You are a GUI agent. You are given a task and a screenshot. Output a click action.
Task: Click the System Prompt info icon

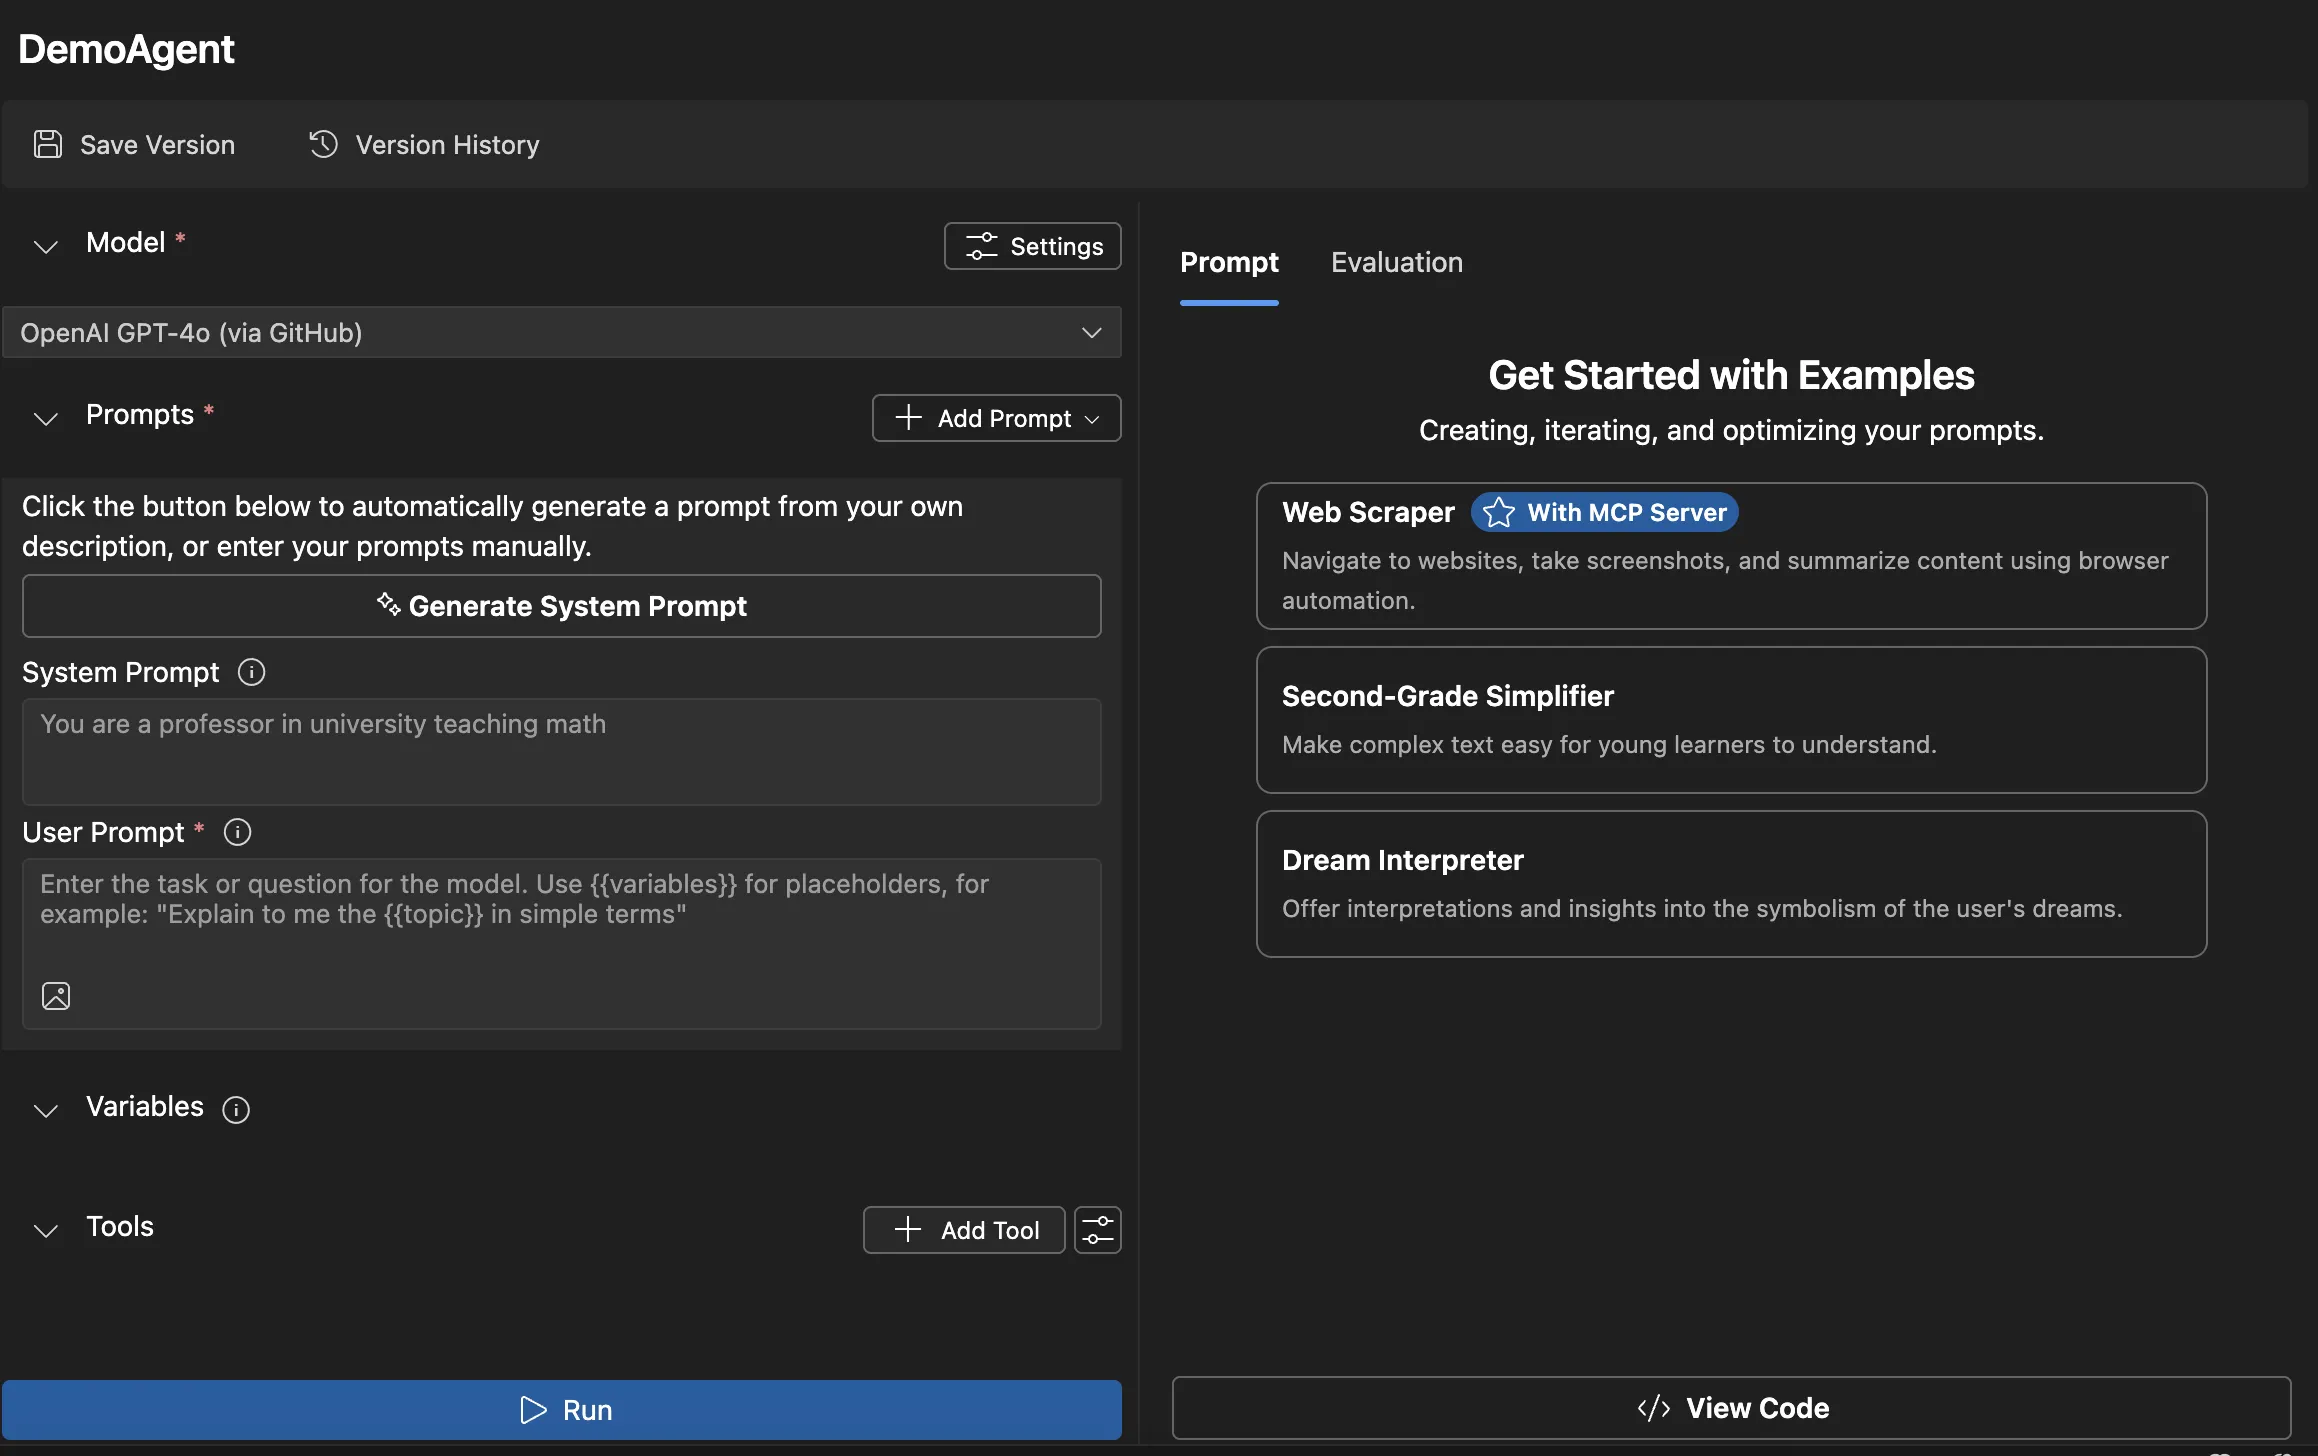[x=251, y=672]
